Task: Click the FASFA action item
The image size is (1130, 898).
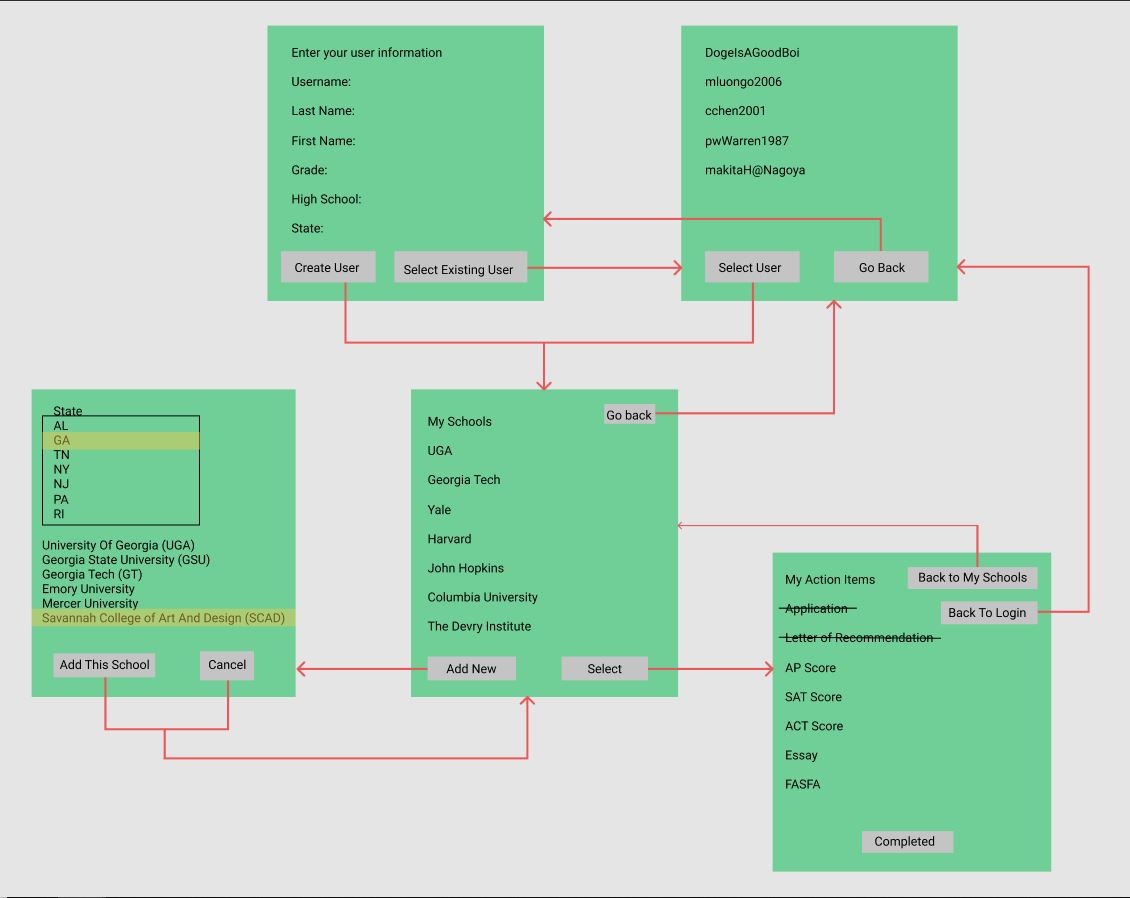Action: pos(803,784)
